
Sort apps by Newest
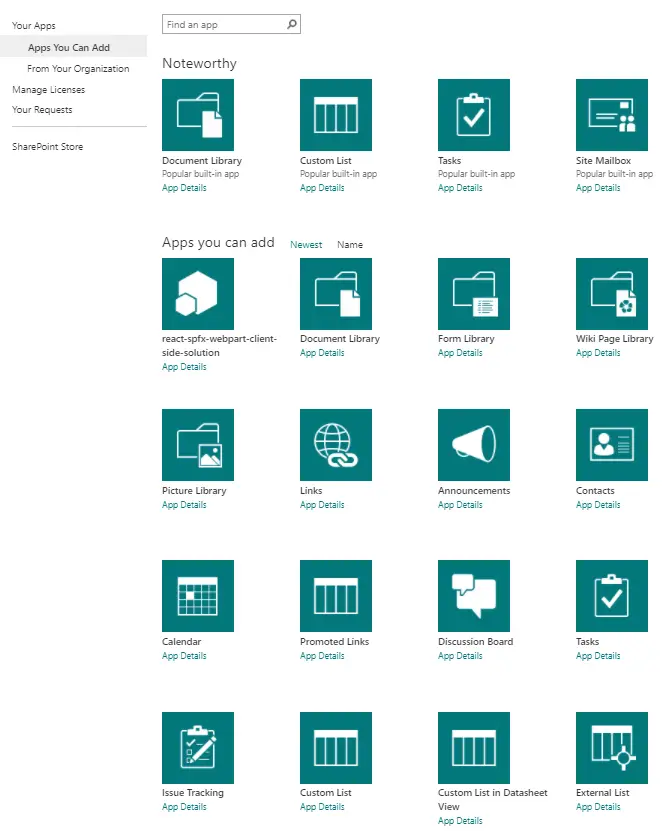click(x=306, y=245)
